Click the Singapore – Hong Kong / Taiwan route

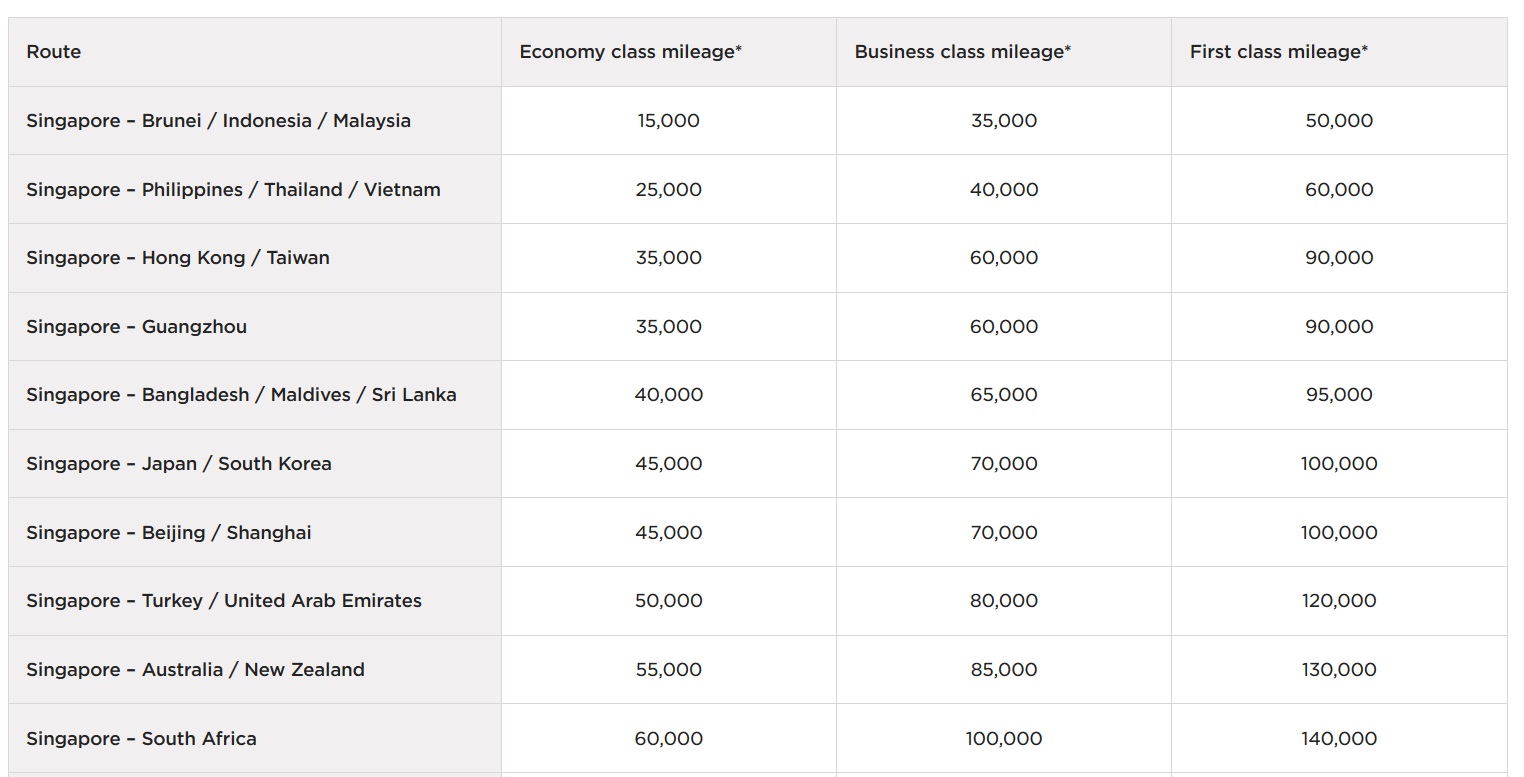tap(178, 258)
